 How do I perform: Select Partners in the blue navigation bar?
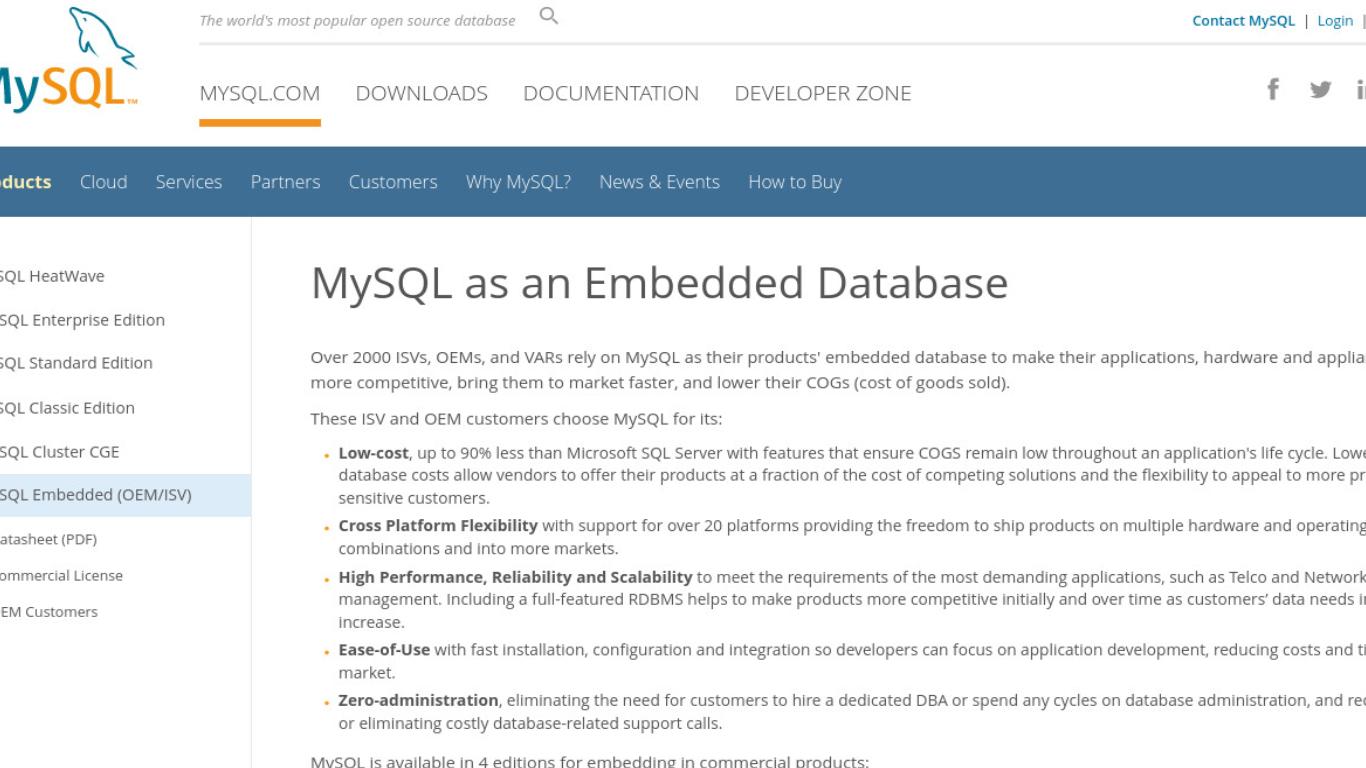(286, 182)
